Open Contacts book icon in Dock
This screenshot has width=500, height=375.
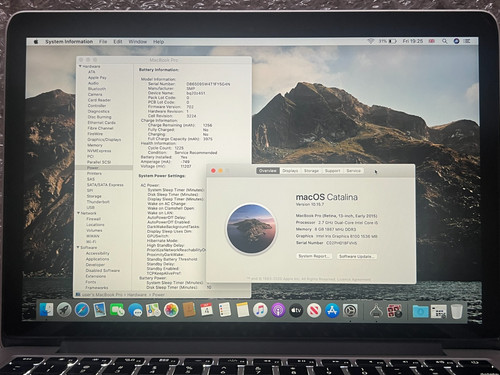(189, 310)
